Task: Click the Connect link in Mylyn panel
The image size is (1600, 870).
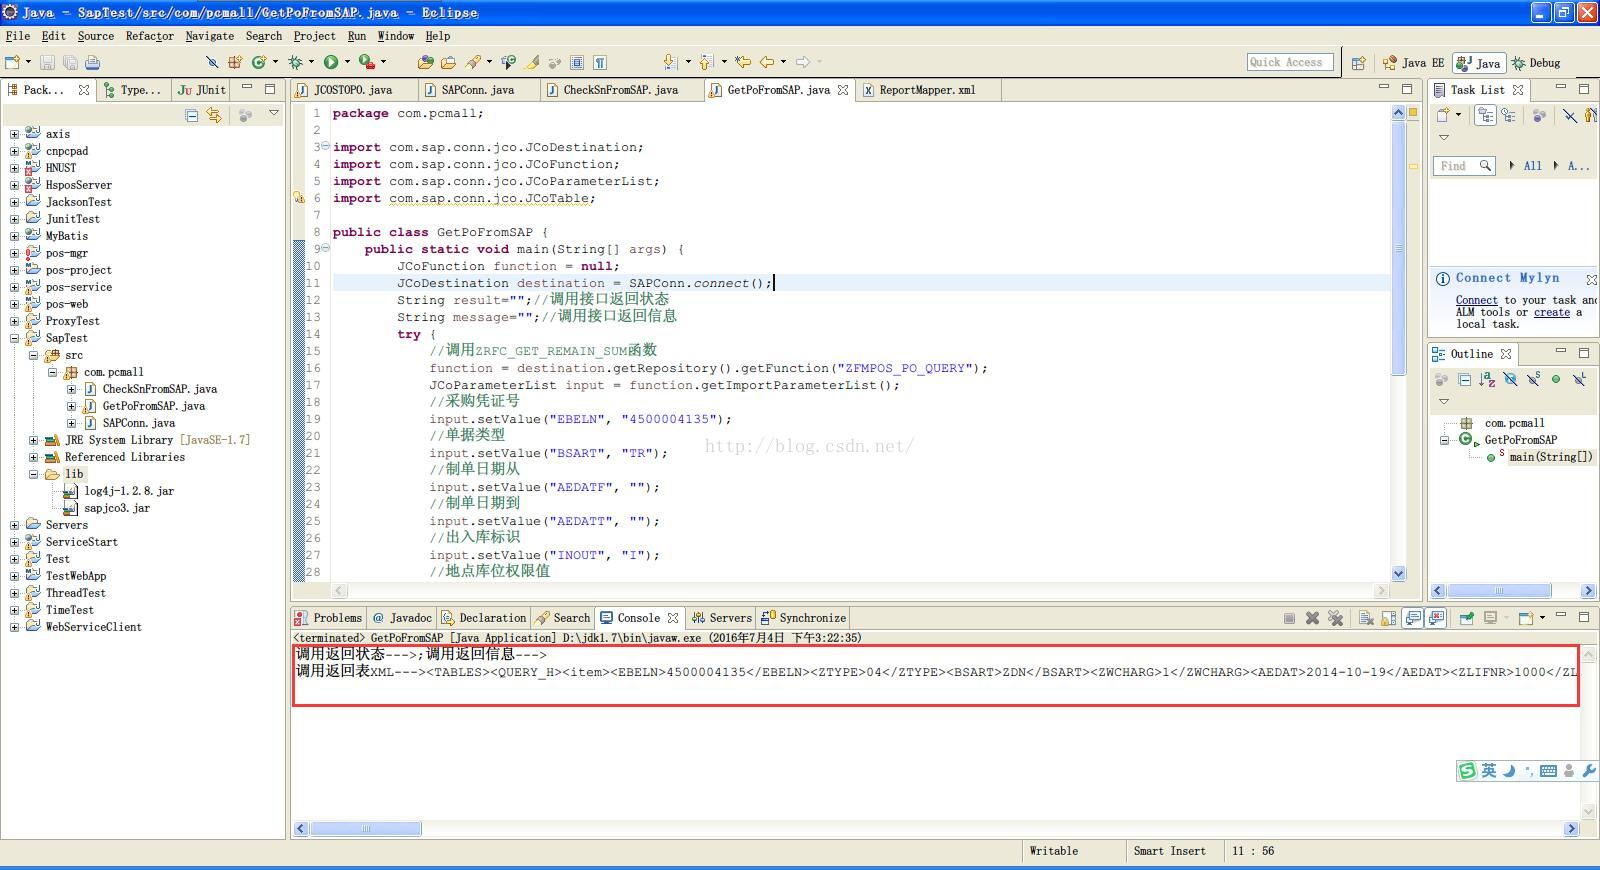Action: pos(1476,300)
